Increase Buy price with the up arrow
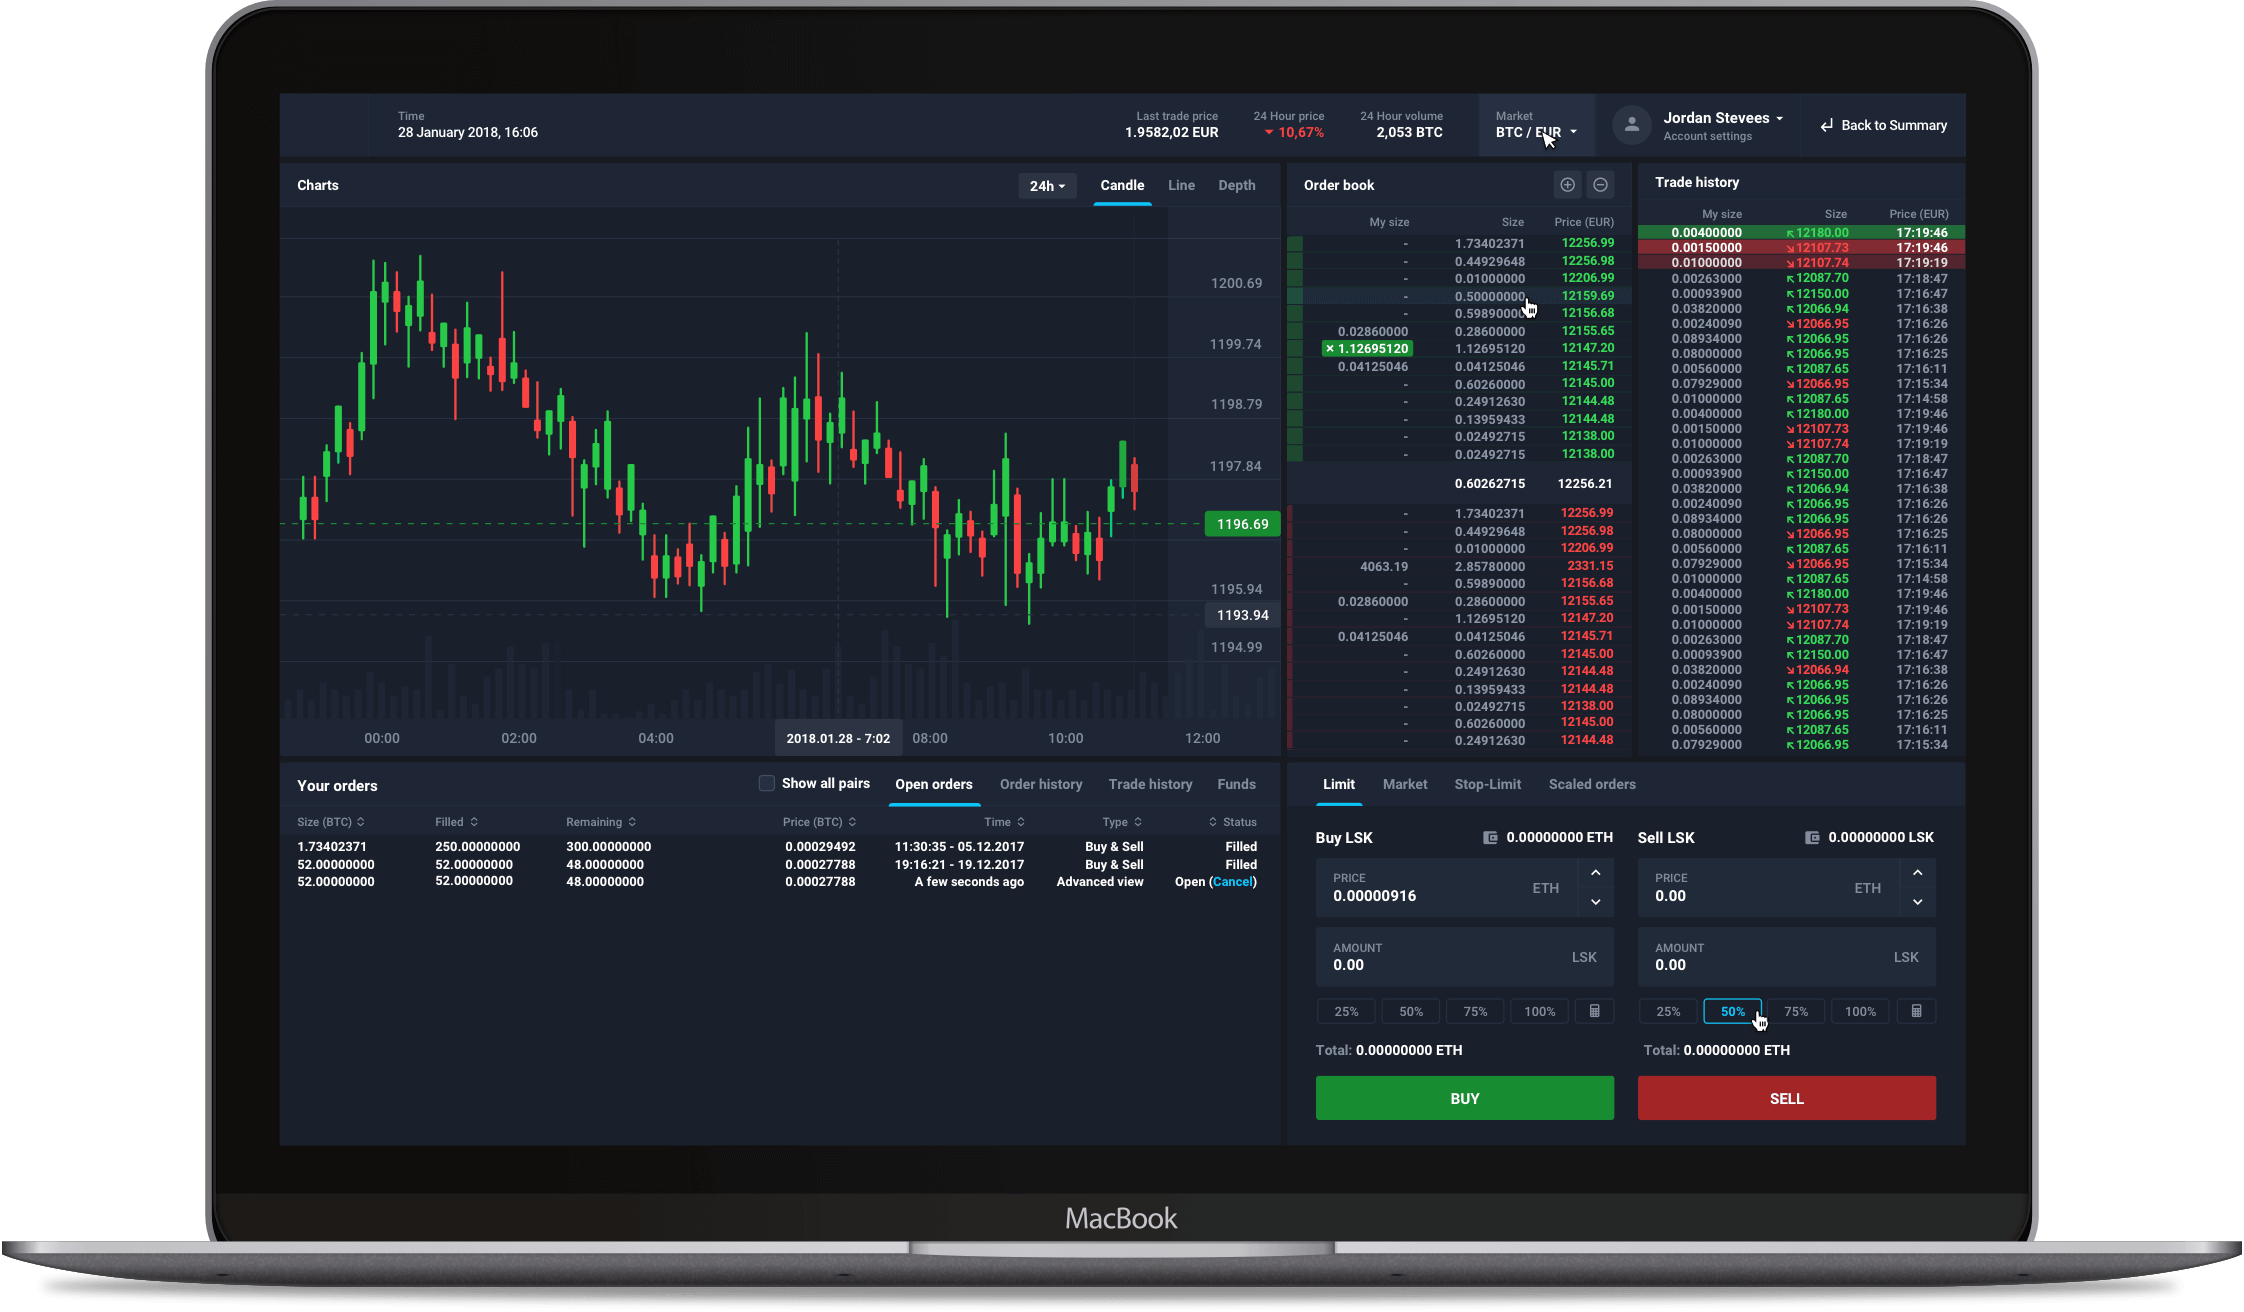Viewport: 2244px width, 1312px height. (1595, 873)
